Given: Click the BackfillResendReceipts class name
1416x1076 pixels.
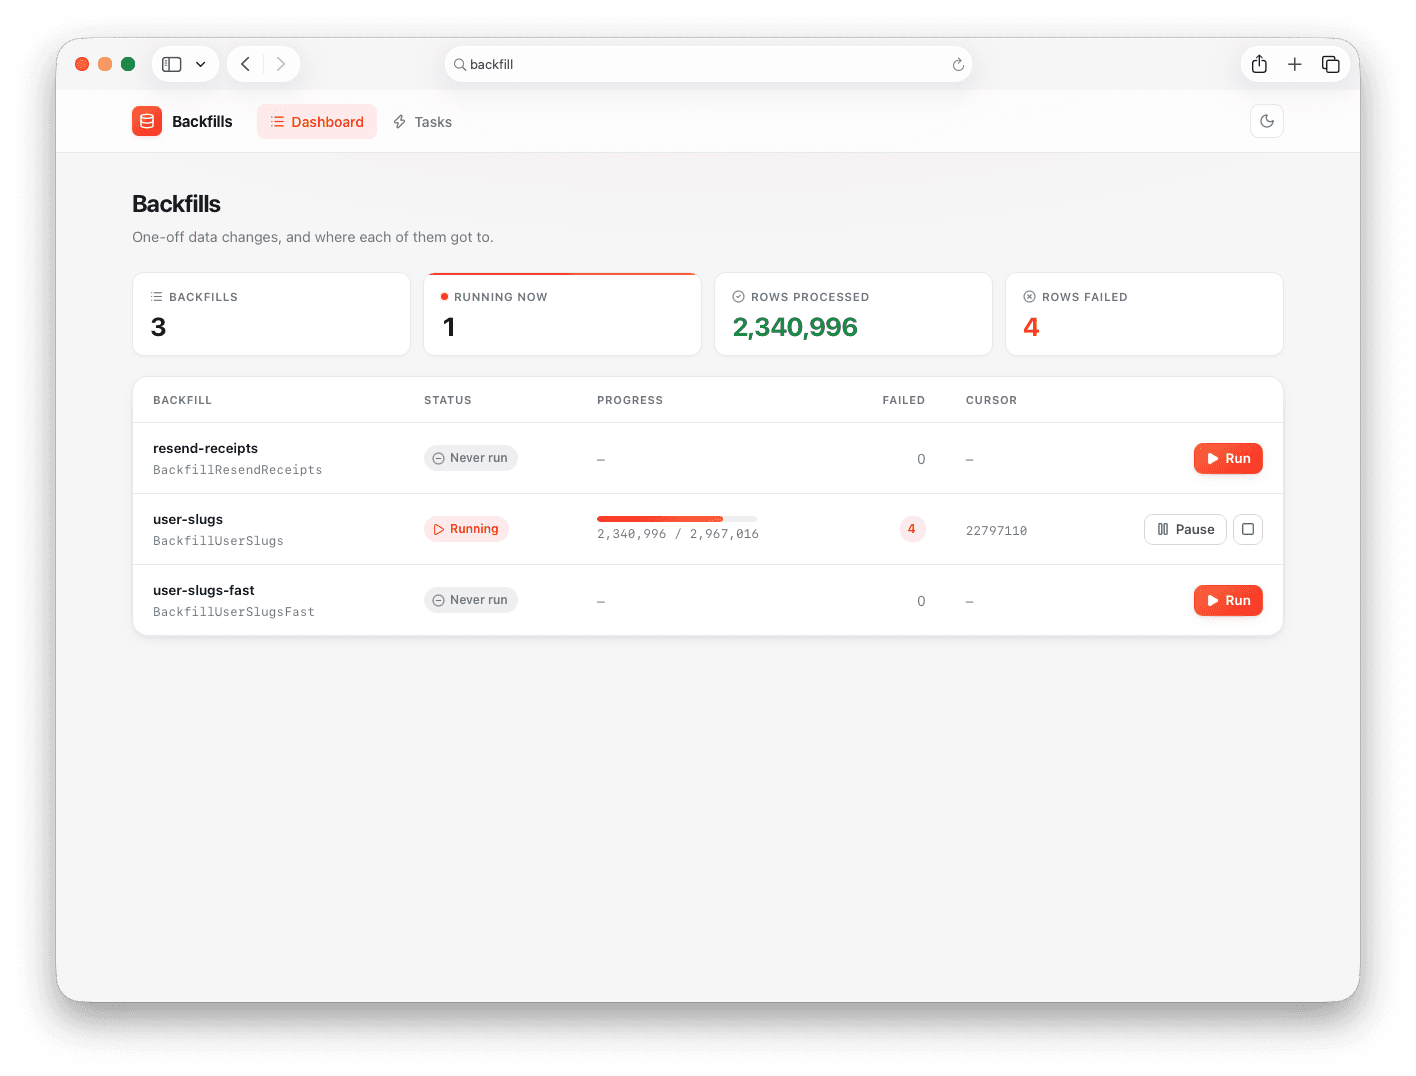Looking at the screenshot, I should pyautogui.click(x=237, y=470).
